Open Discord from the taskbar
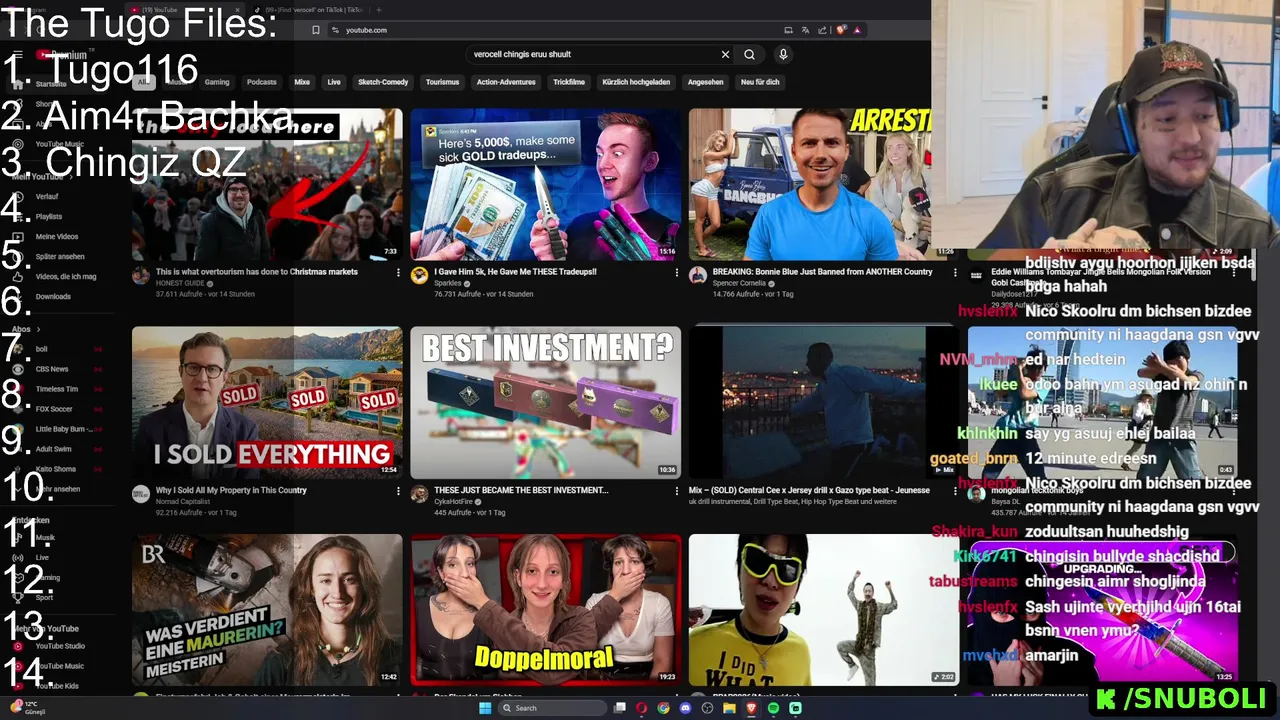1280x720 pixels. click(x=685, y=708)
